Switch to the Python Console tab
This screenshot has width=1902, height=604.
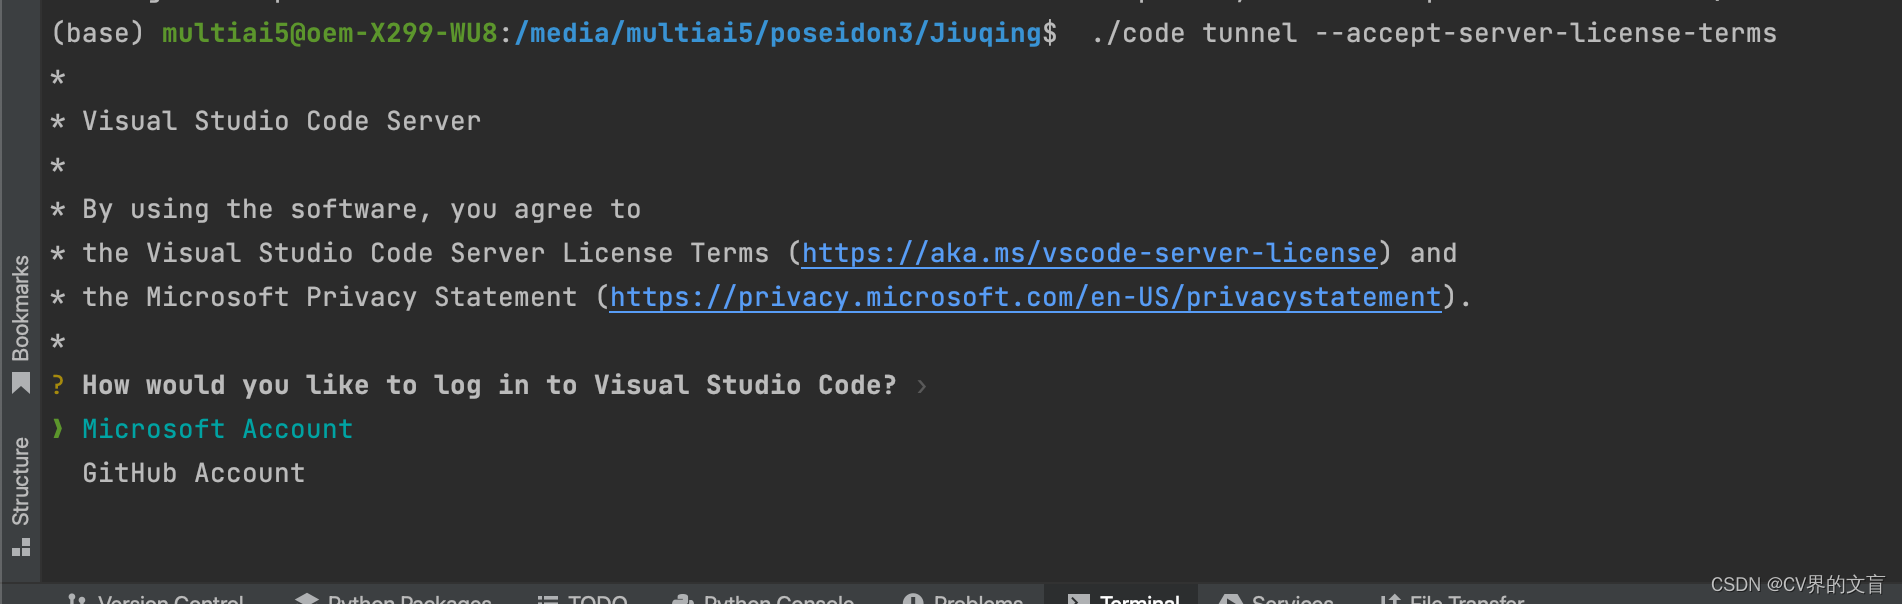pyautogui.click(x=763, y=598)
